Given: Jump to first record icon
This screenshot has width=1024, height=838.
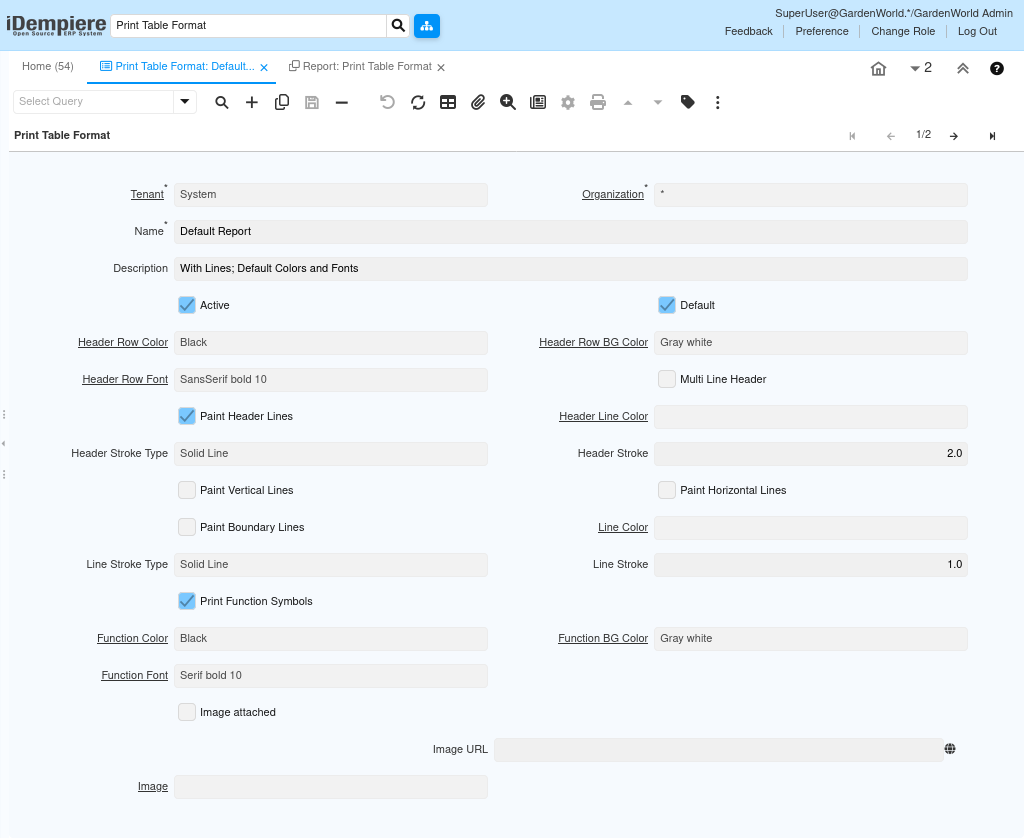Looking at the screenshot, I should (852, 136).
